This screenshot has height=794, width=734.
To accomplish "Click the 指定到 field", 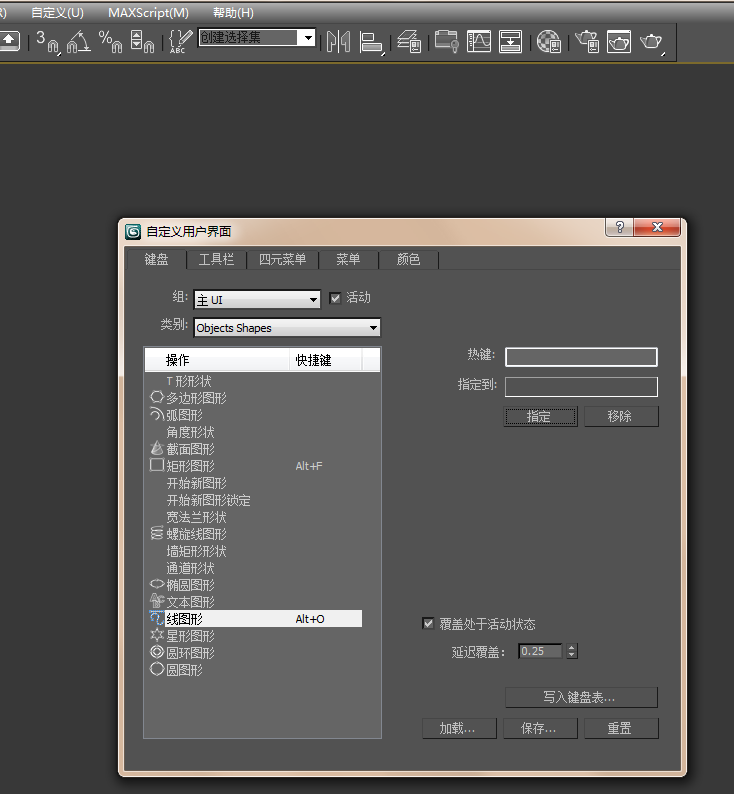I will click(x=581, y=387).
